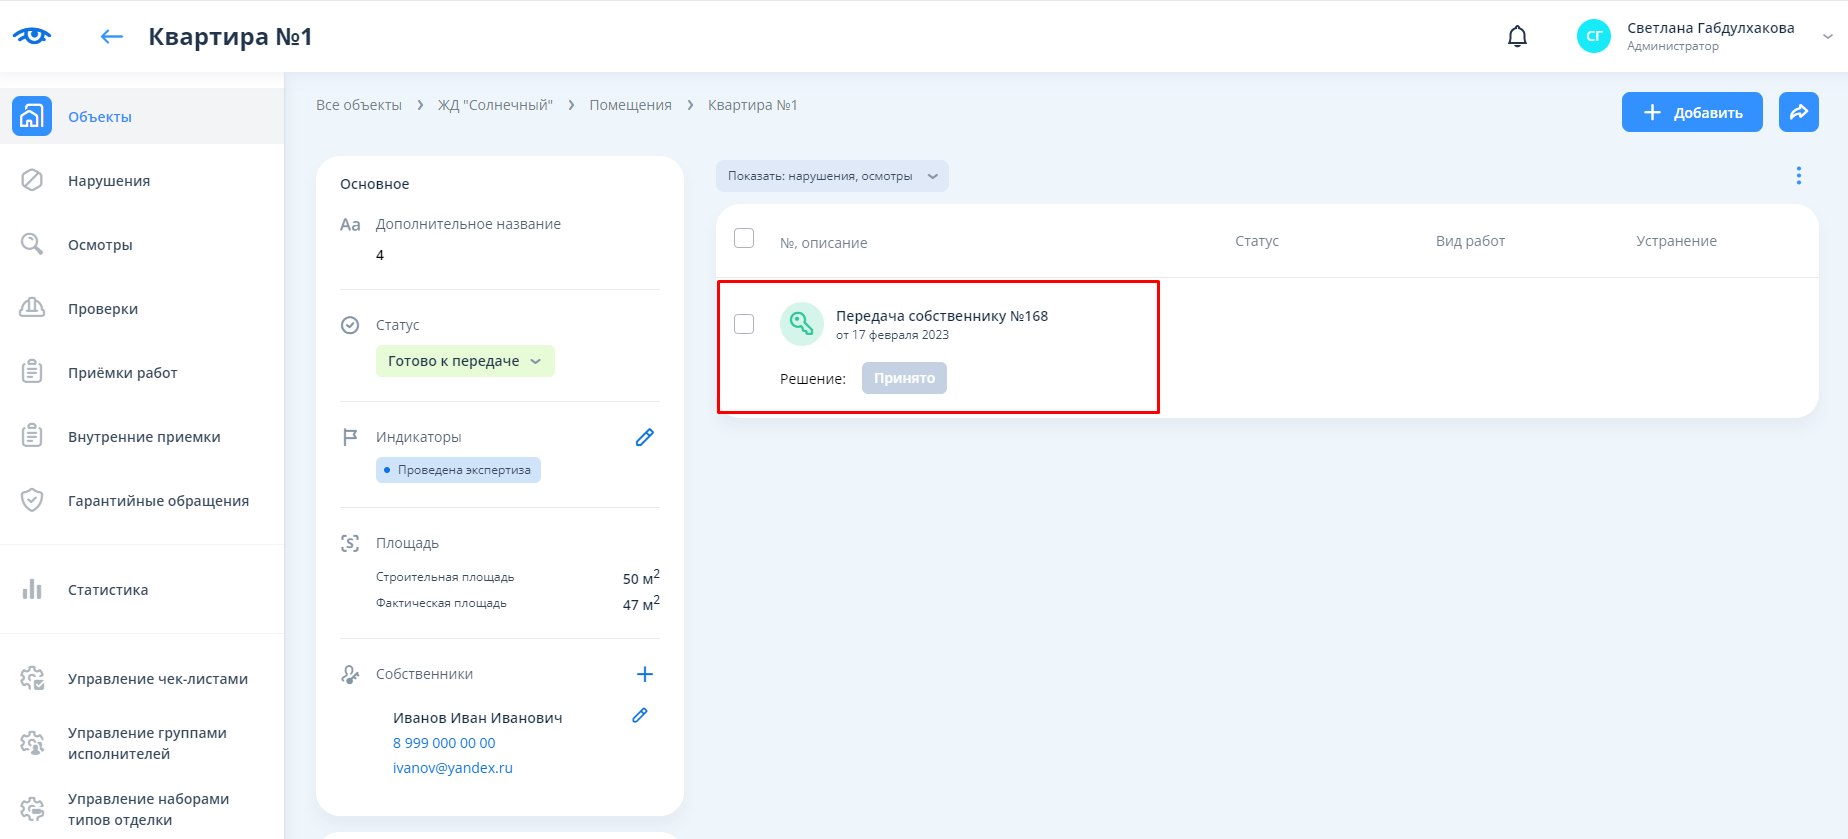Edit indicators with the pencil icon
1848x839 pixels.
(x=645, y=437)
